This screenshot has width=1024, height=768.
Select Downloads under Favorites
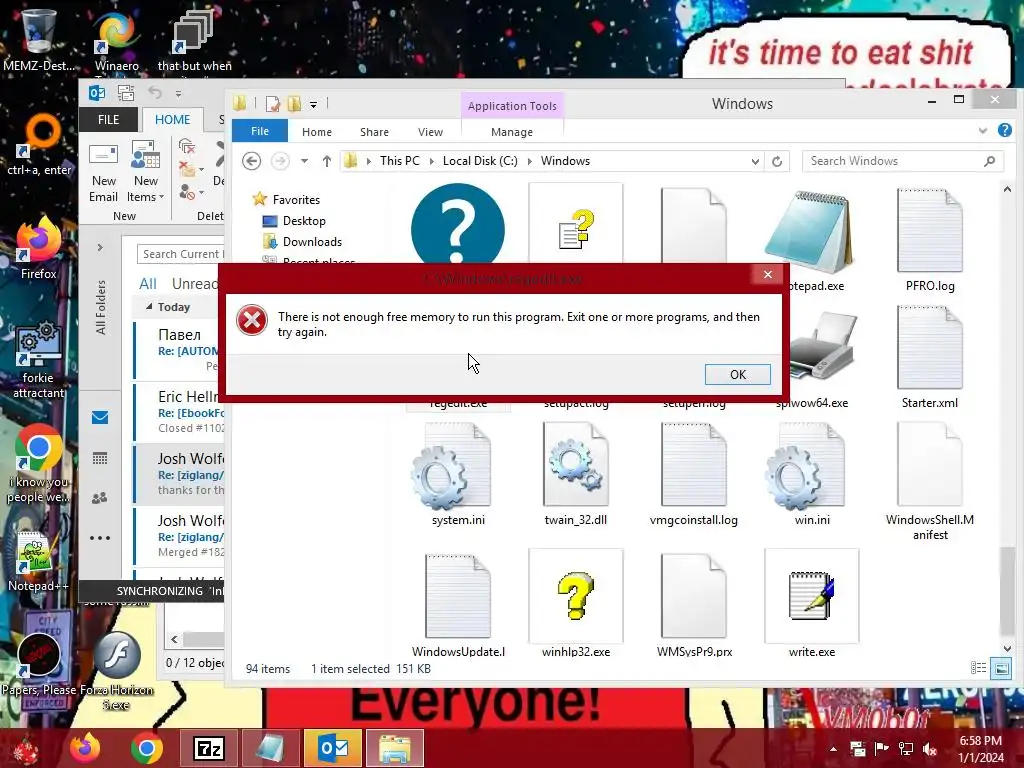point(312,242)
